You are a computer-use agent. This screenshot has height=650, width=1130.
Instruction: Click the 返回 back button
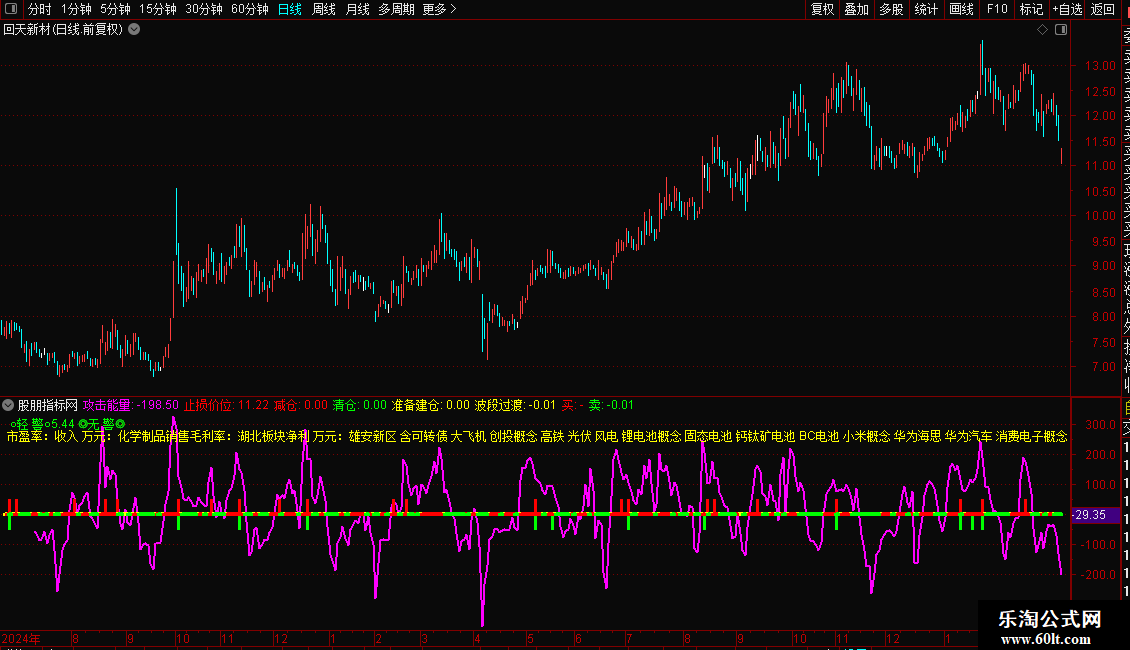(x=1102, y=9)
